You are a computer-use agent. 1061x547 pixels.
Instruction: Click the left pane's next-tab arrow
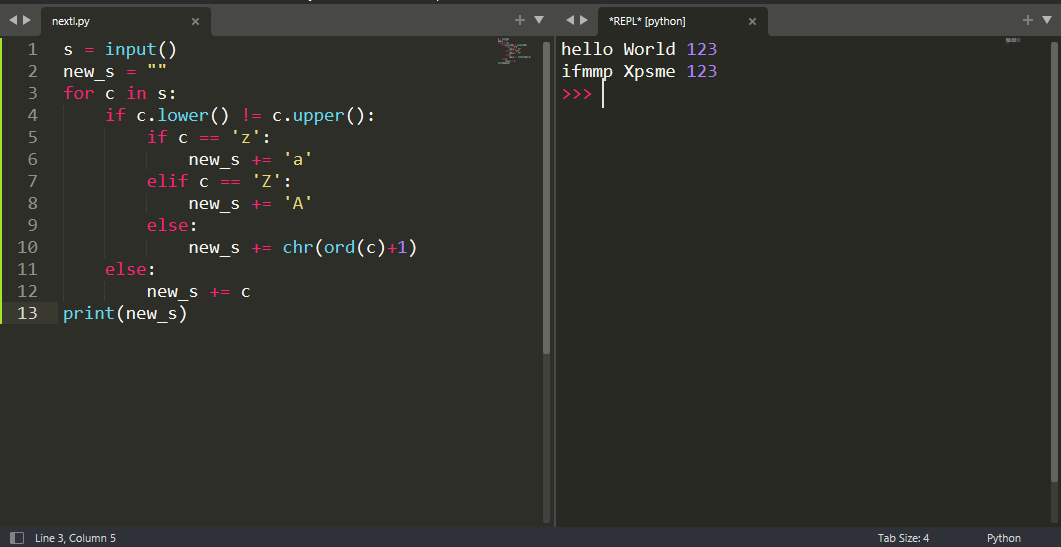tap(27, 20)
